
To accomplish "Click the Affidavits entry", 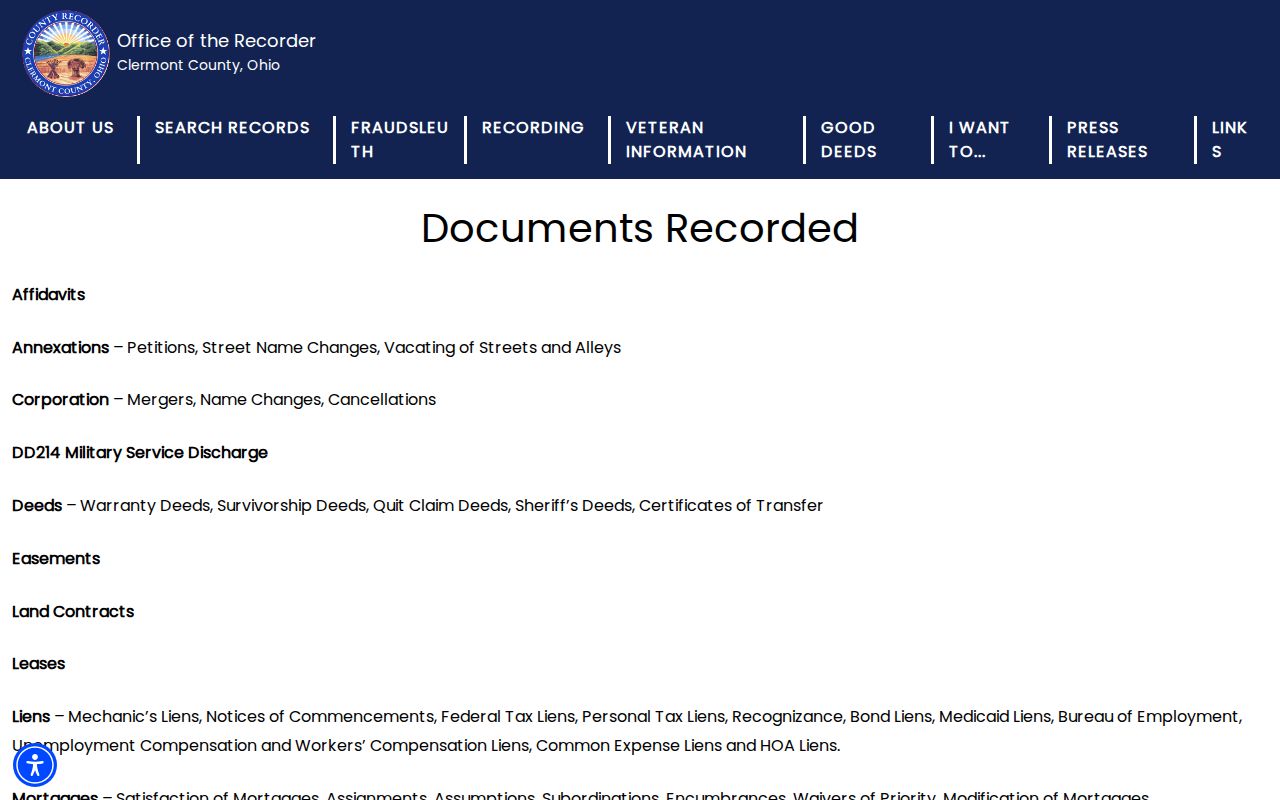I will tap(49, 295).
